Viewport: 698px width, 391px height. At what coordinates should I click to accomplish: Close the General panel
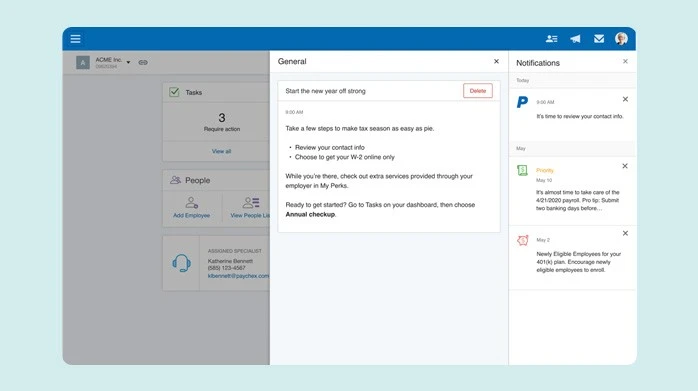496,61
